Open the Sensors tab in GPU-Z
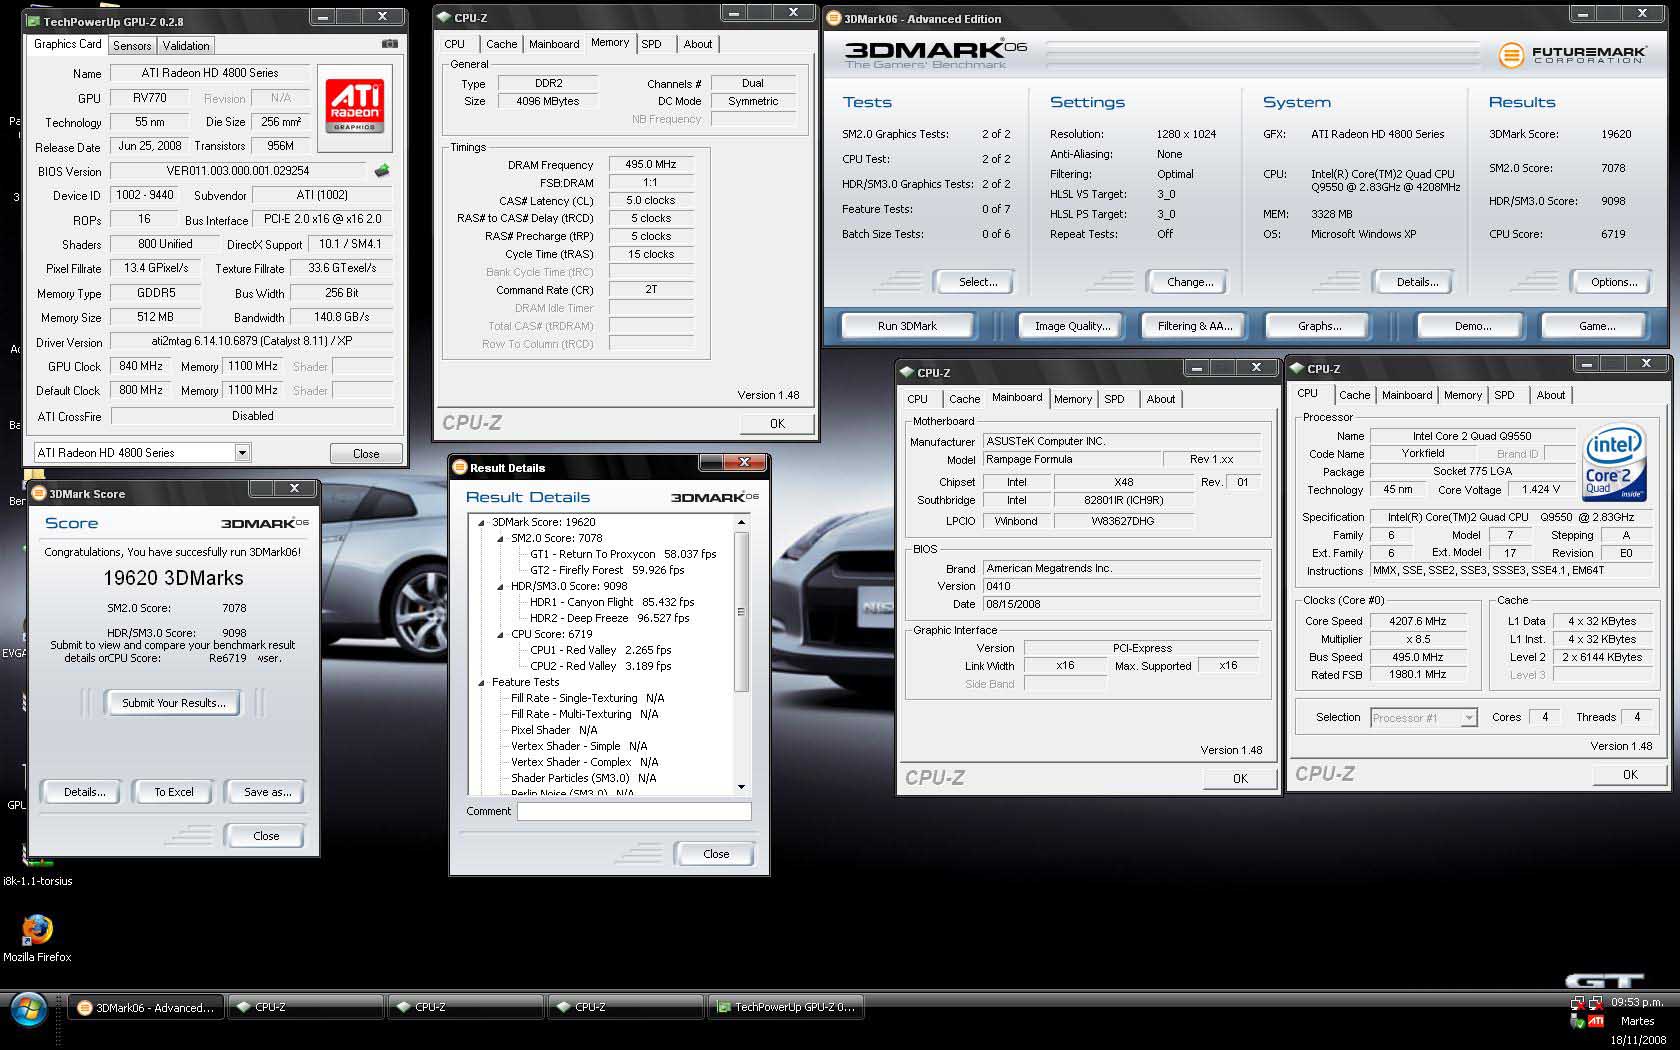The image size is (1680, 1050). (132, 46)
